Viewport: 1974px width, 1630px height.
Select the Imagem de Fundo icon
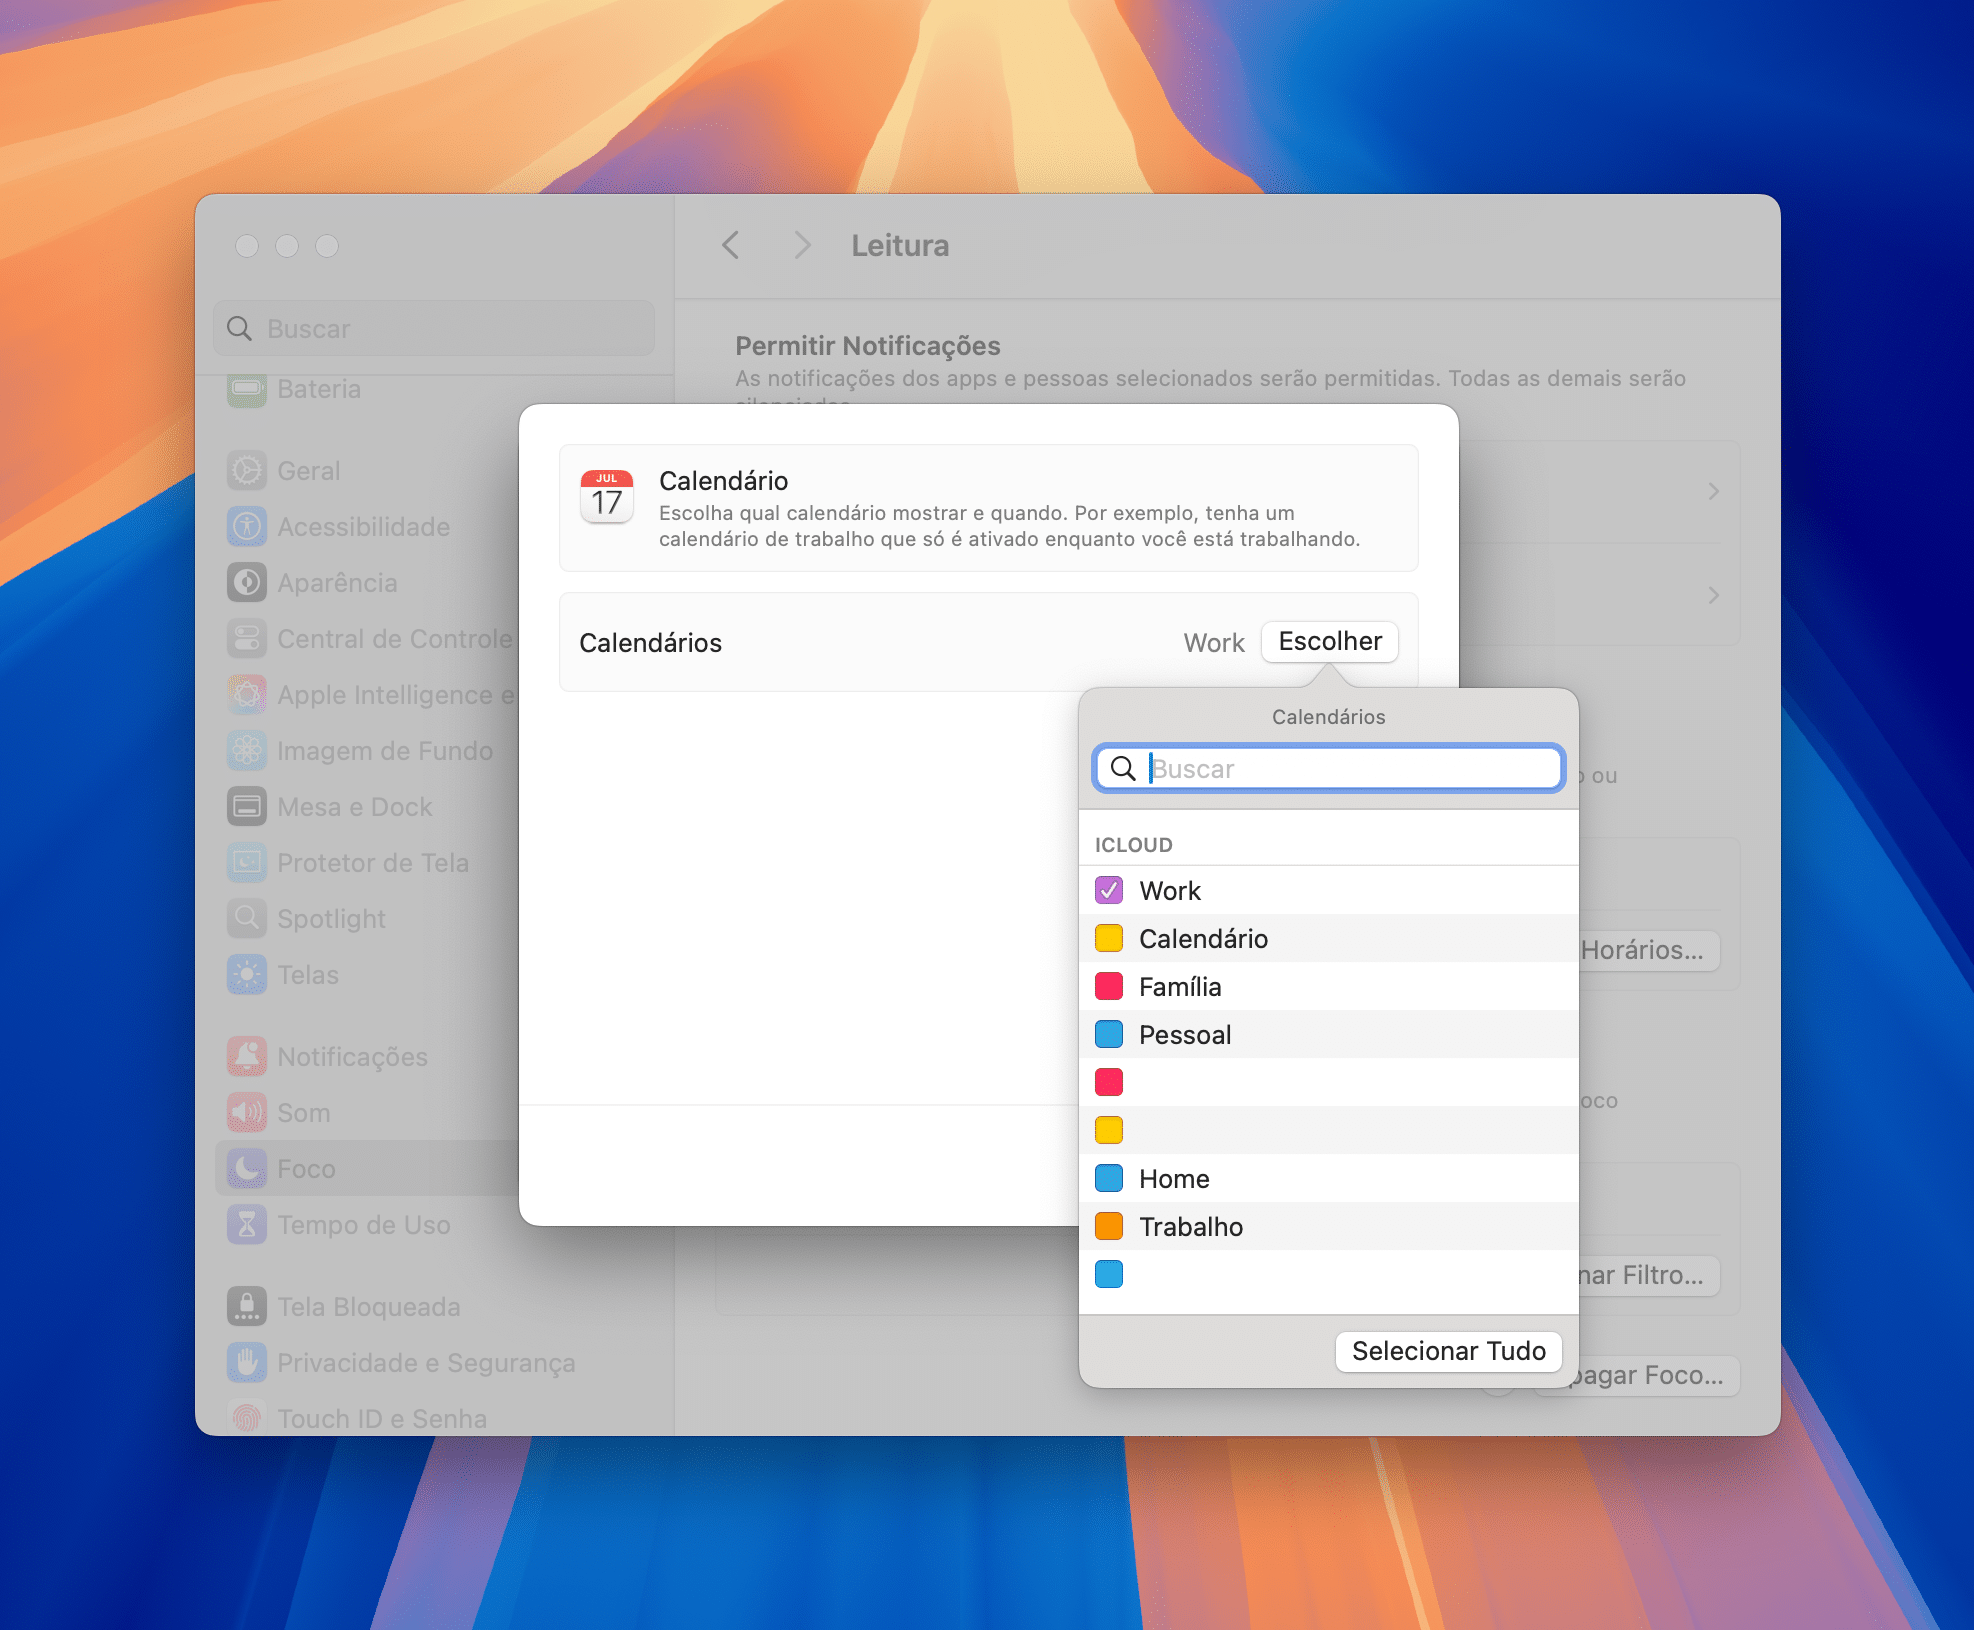(x=247, y=751)
